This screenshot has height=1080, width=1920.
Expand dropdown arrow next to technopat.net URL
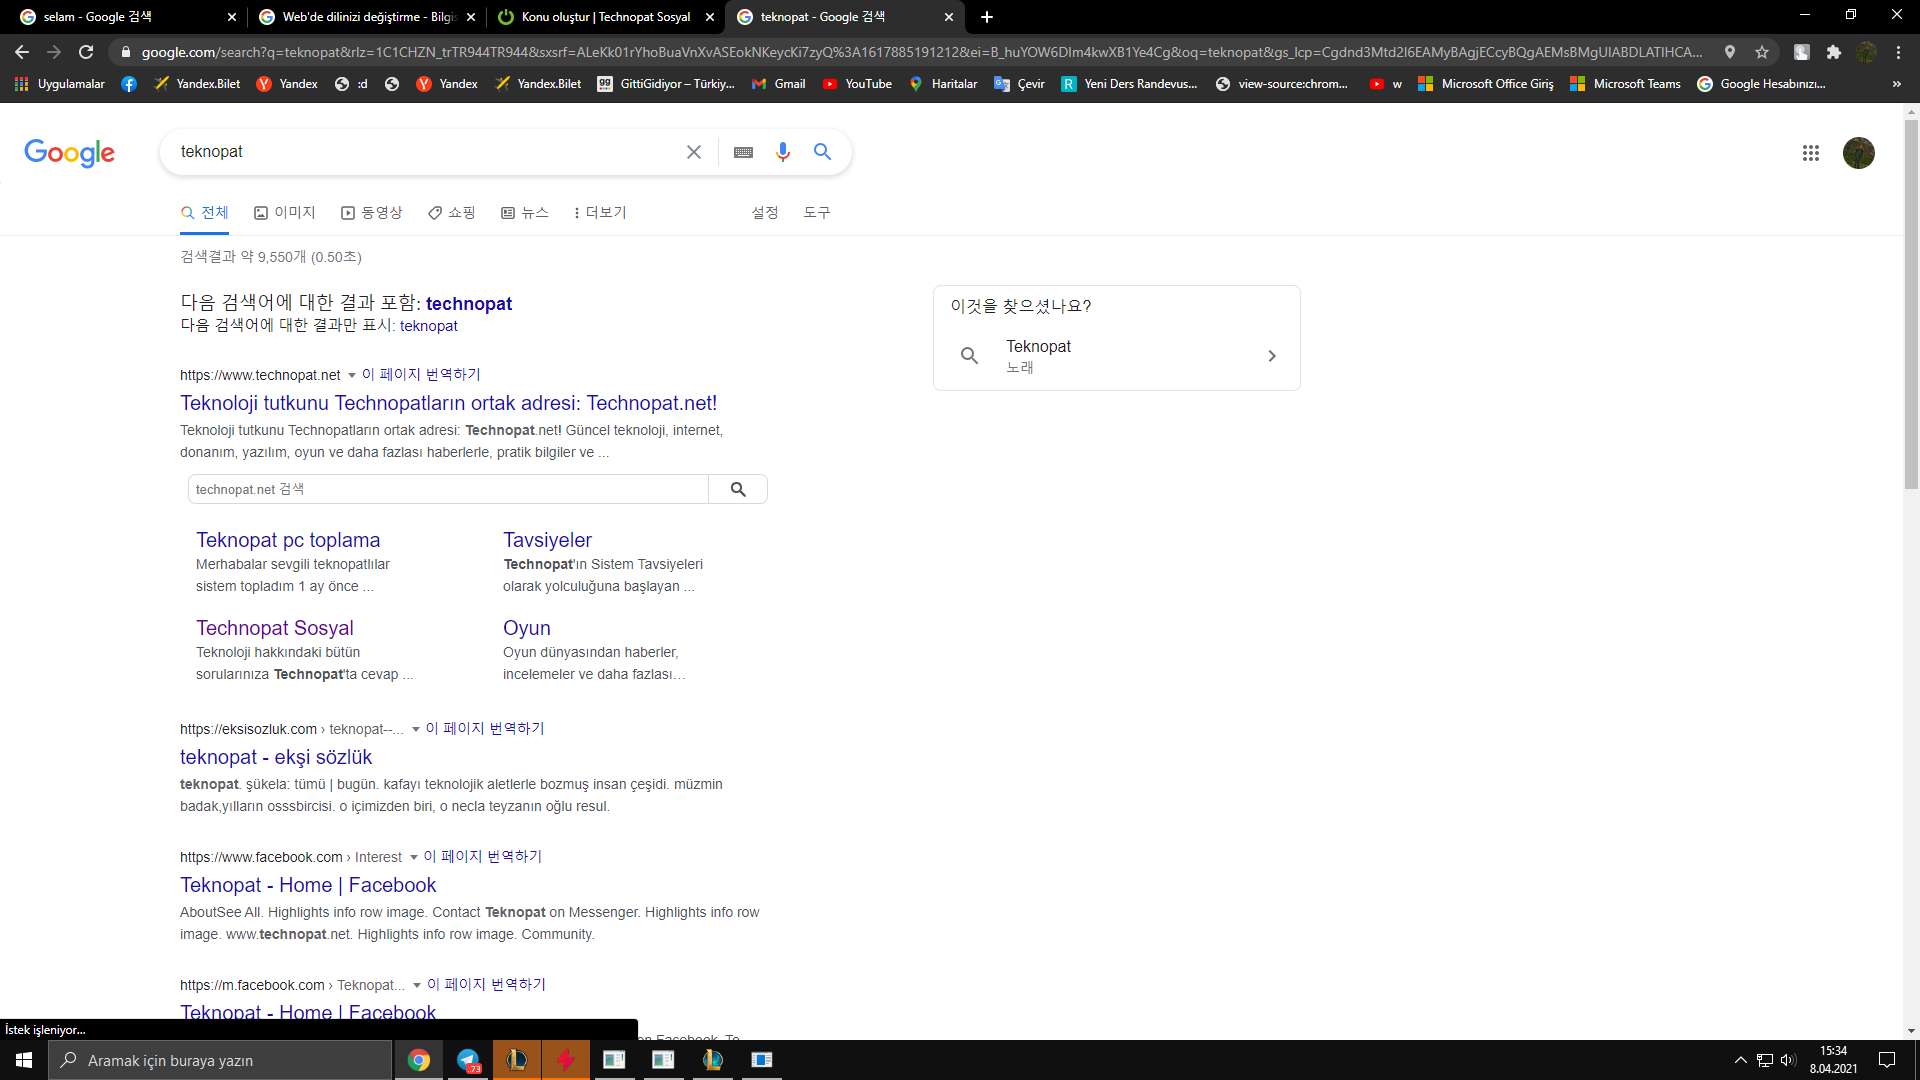(351, 376)
